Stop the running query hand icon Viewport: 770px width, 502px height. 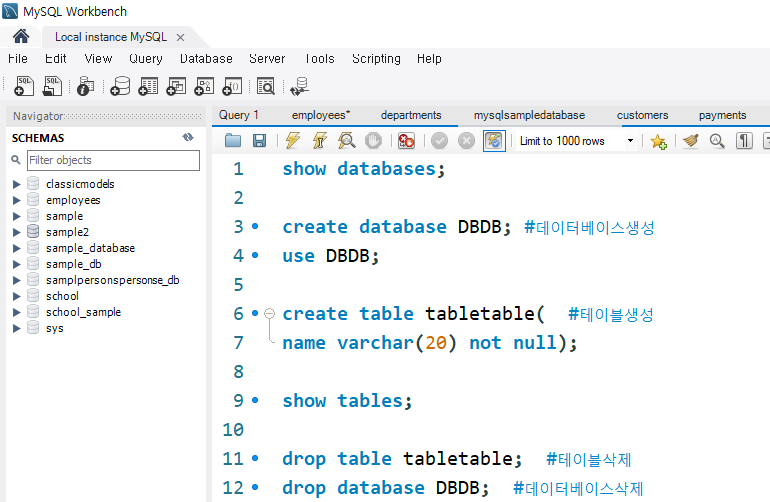[x=373, y=141]
